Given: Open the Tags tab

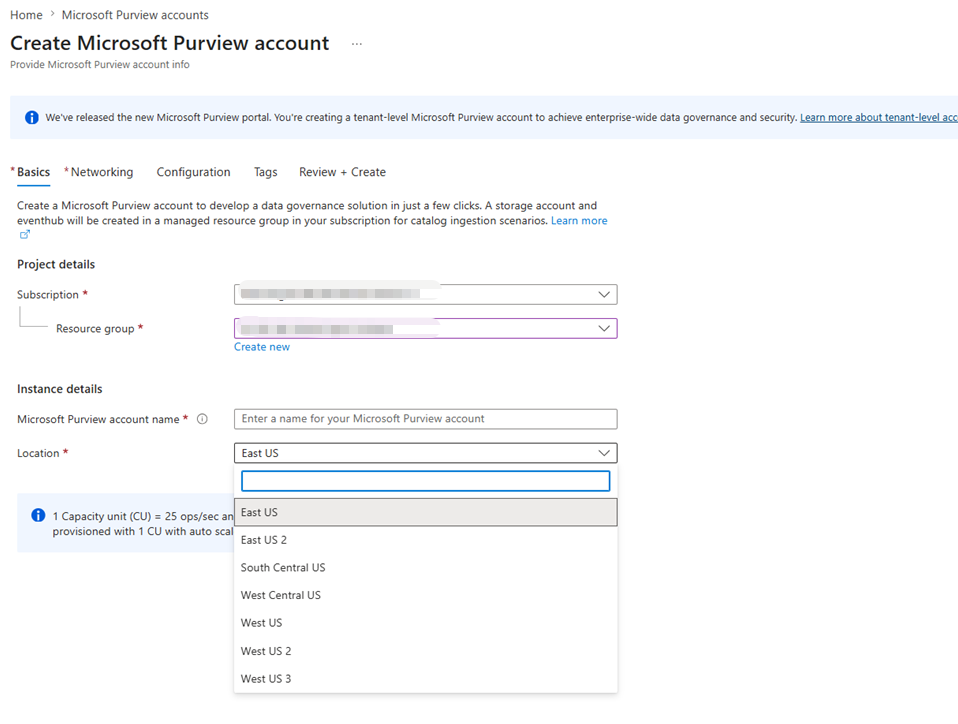Looking at the screenshot, I should 266,172.
